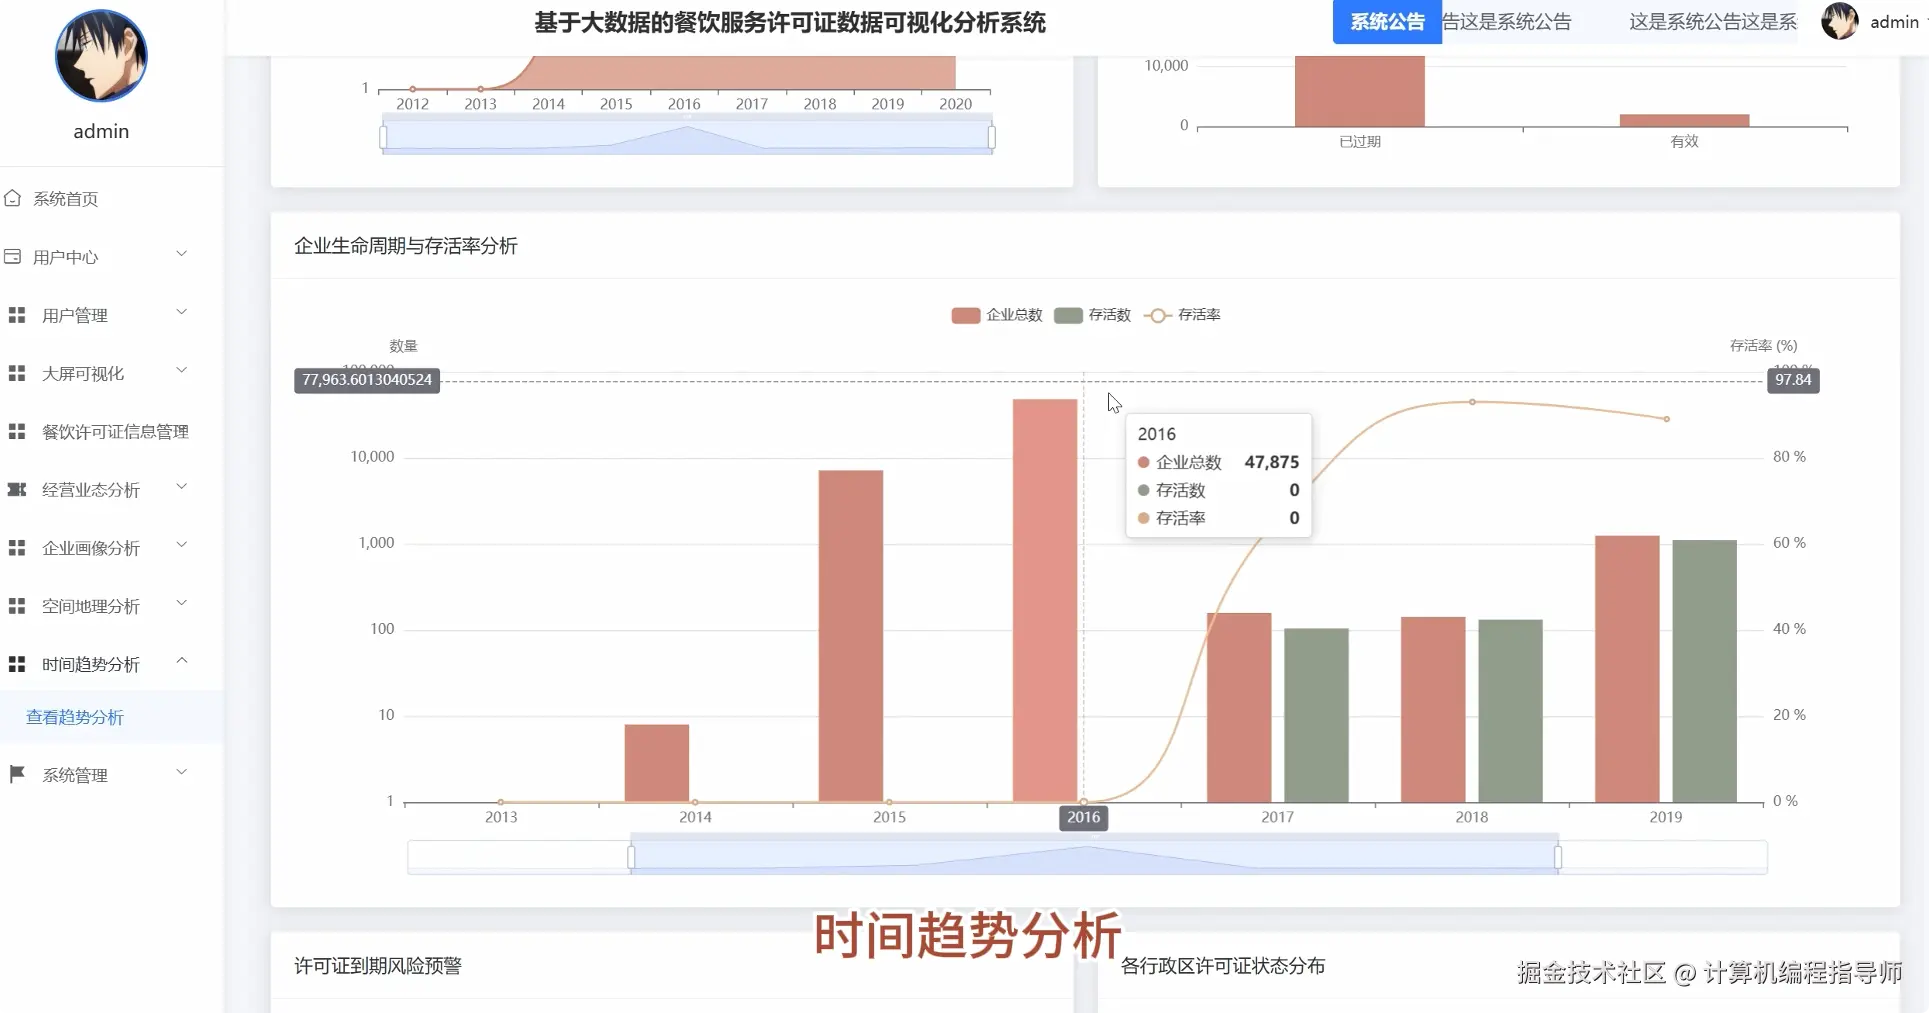
Task: Click the scrolling system announcement text
Action: 1619,21
